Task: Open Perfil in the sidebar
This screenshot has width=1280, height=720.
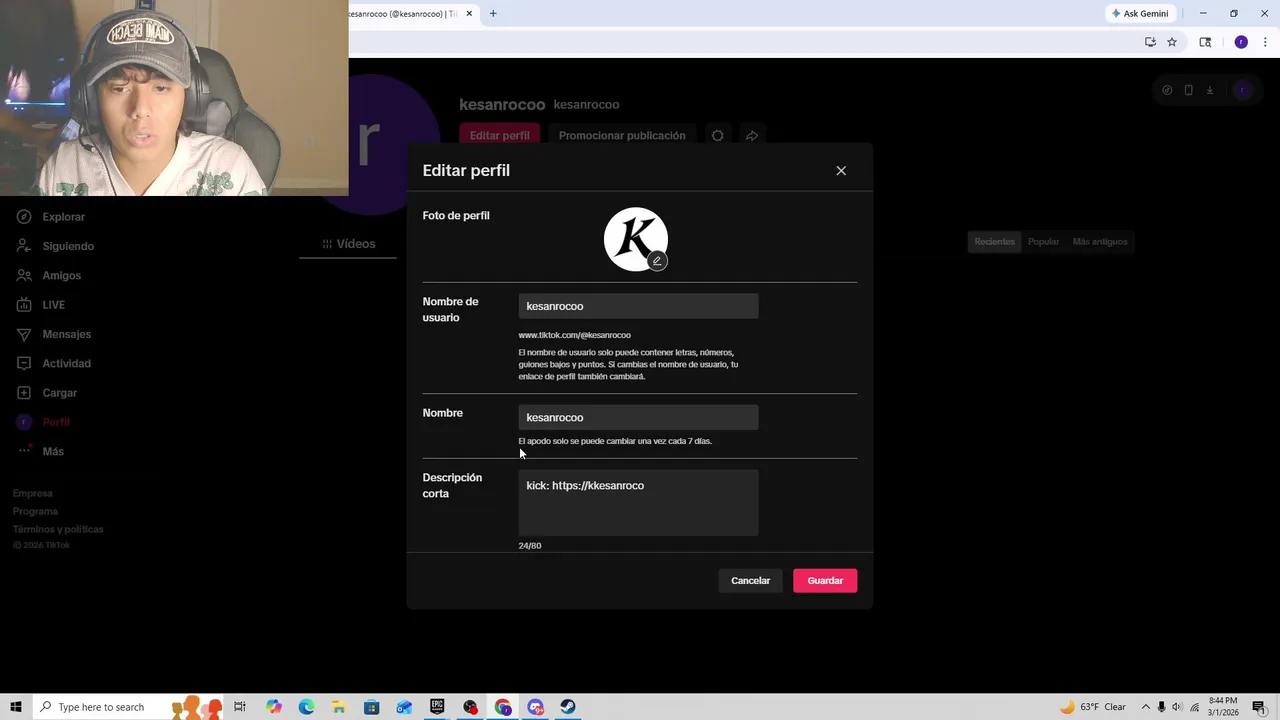Action: [x=56, y=422]
